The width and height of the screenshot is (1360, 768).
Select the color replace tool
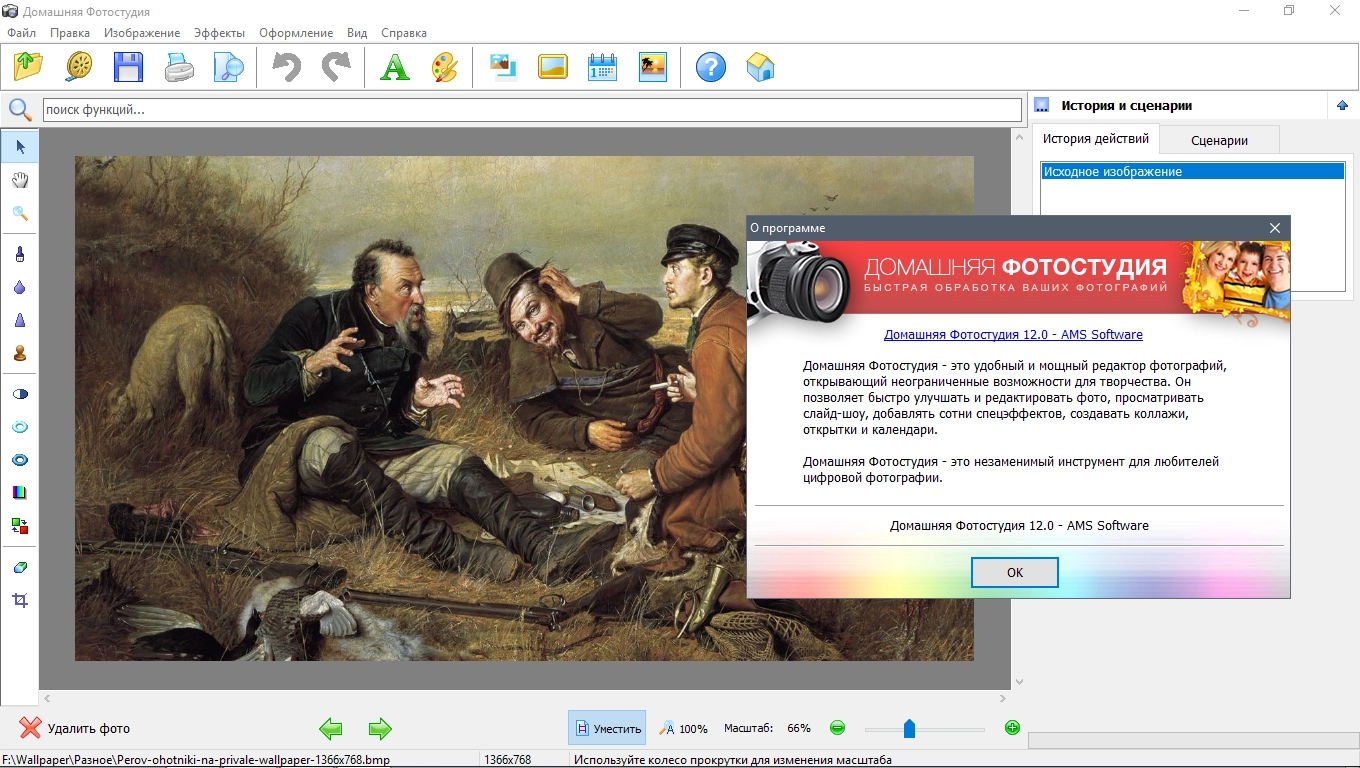(x=20, y=525)
